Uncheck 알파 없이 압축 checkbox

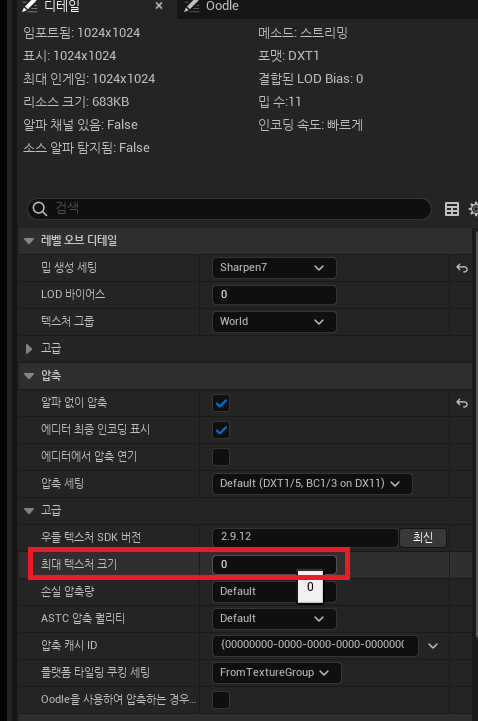tap(221, 403)
